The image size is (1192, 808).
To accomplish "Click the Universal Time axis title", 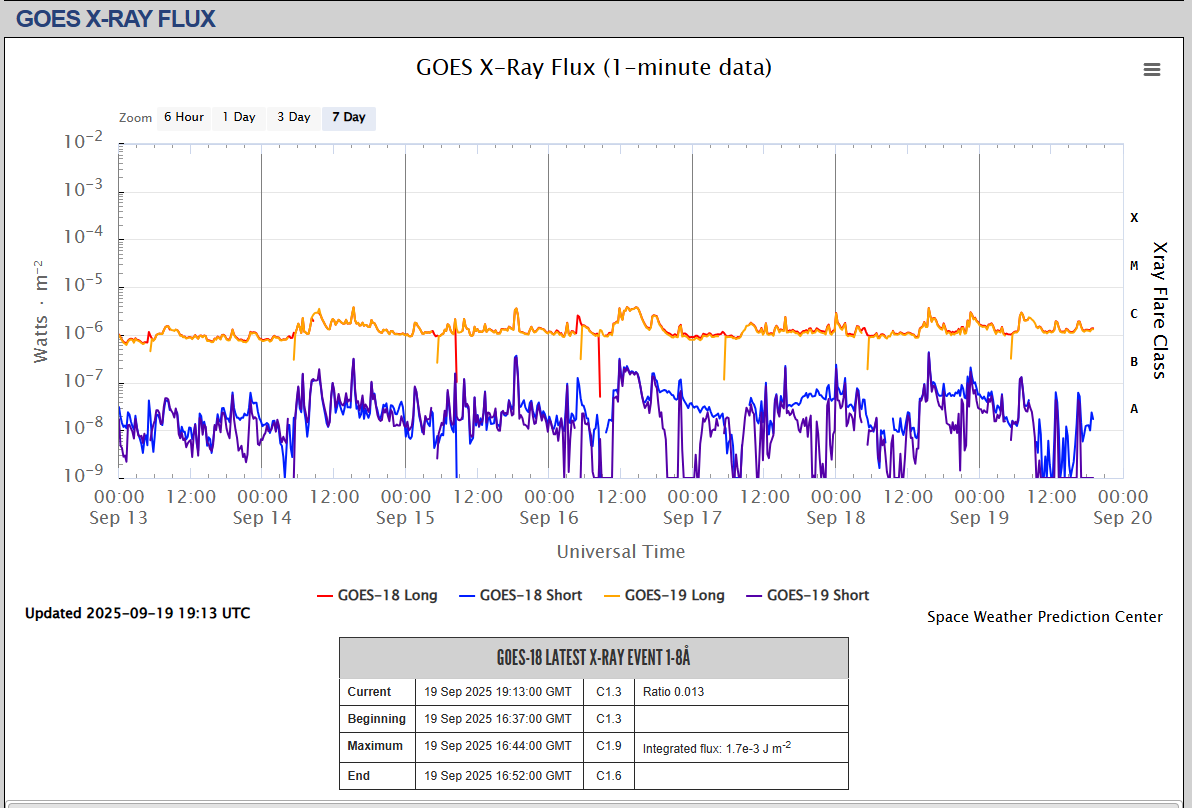I will pyautogui.click(x=621, y=551).
